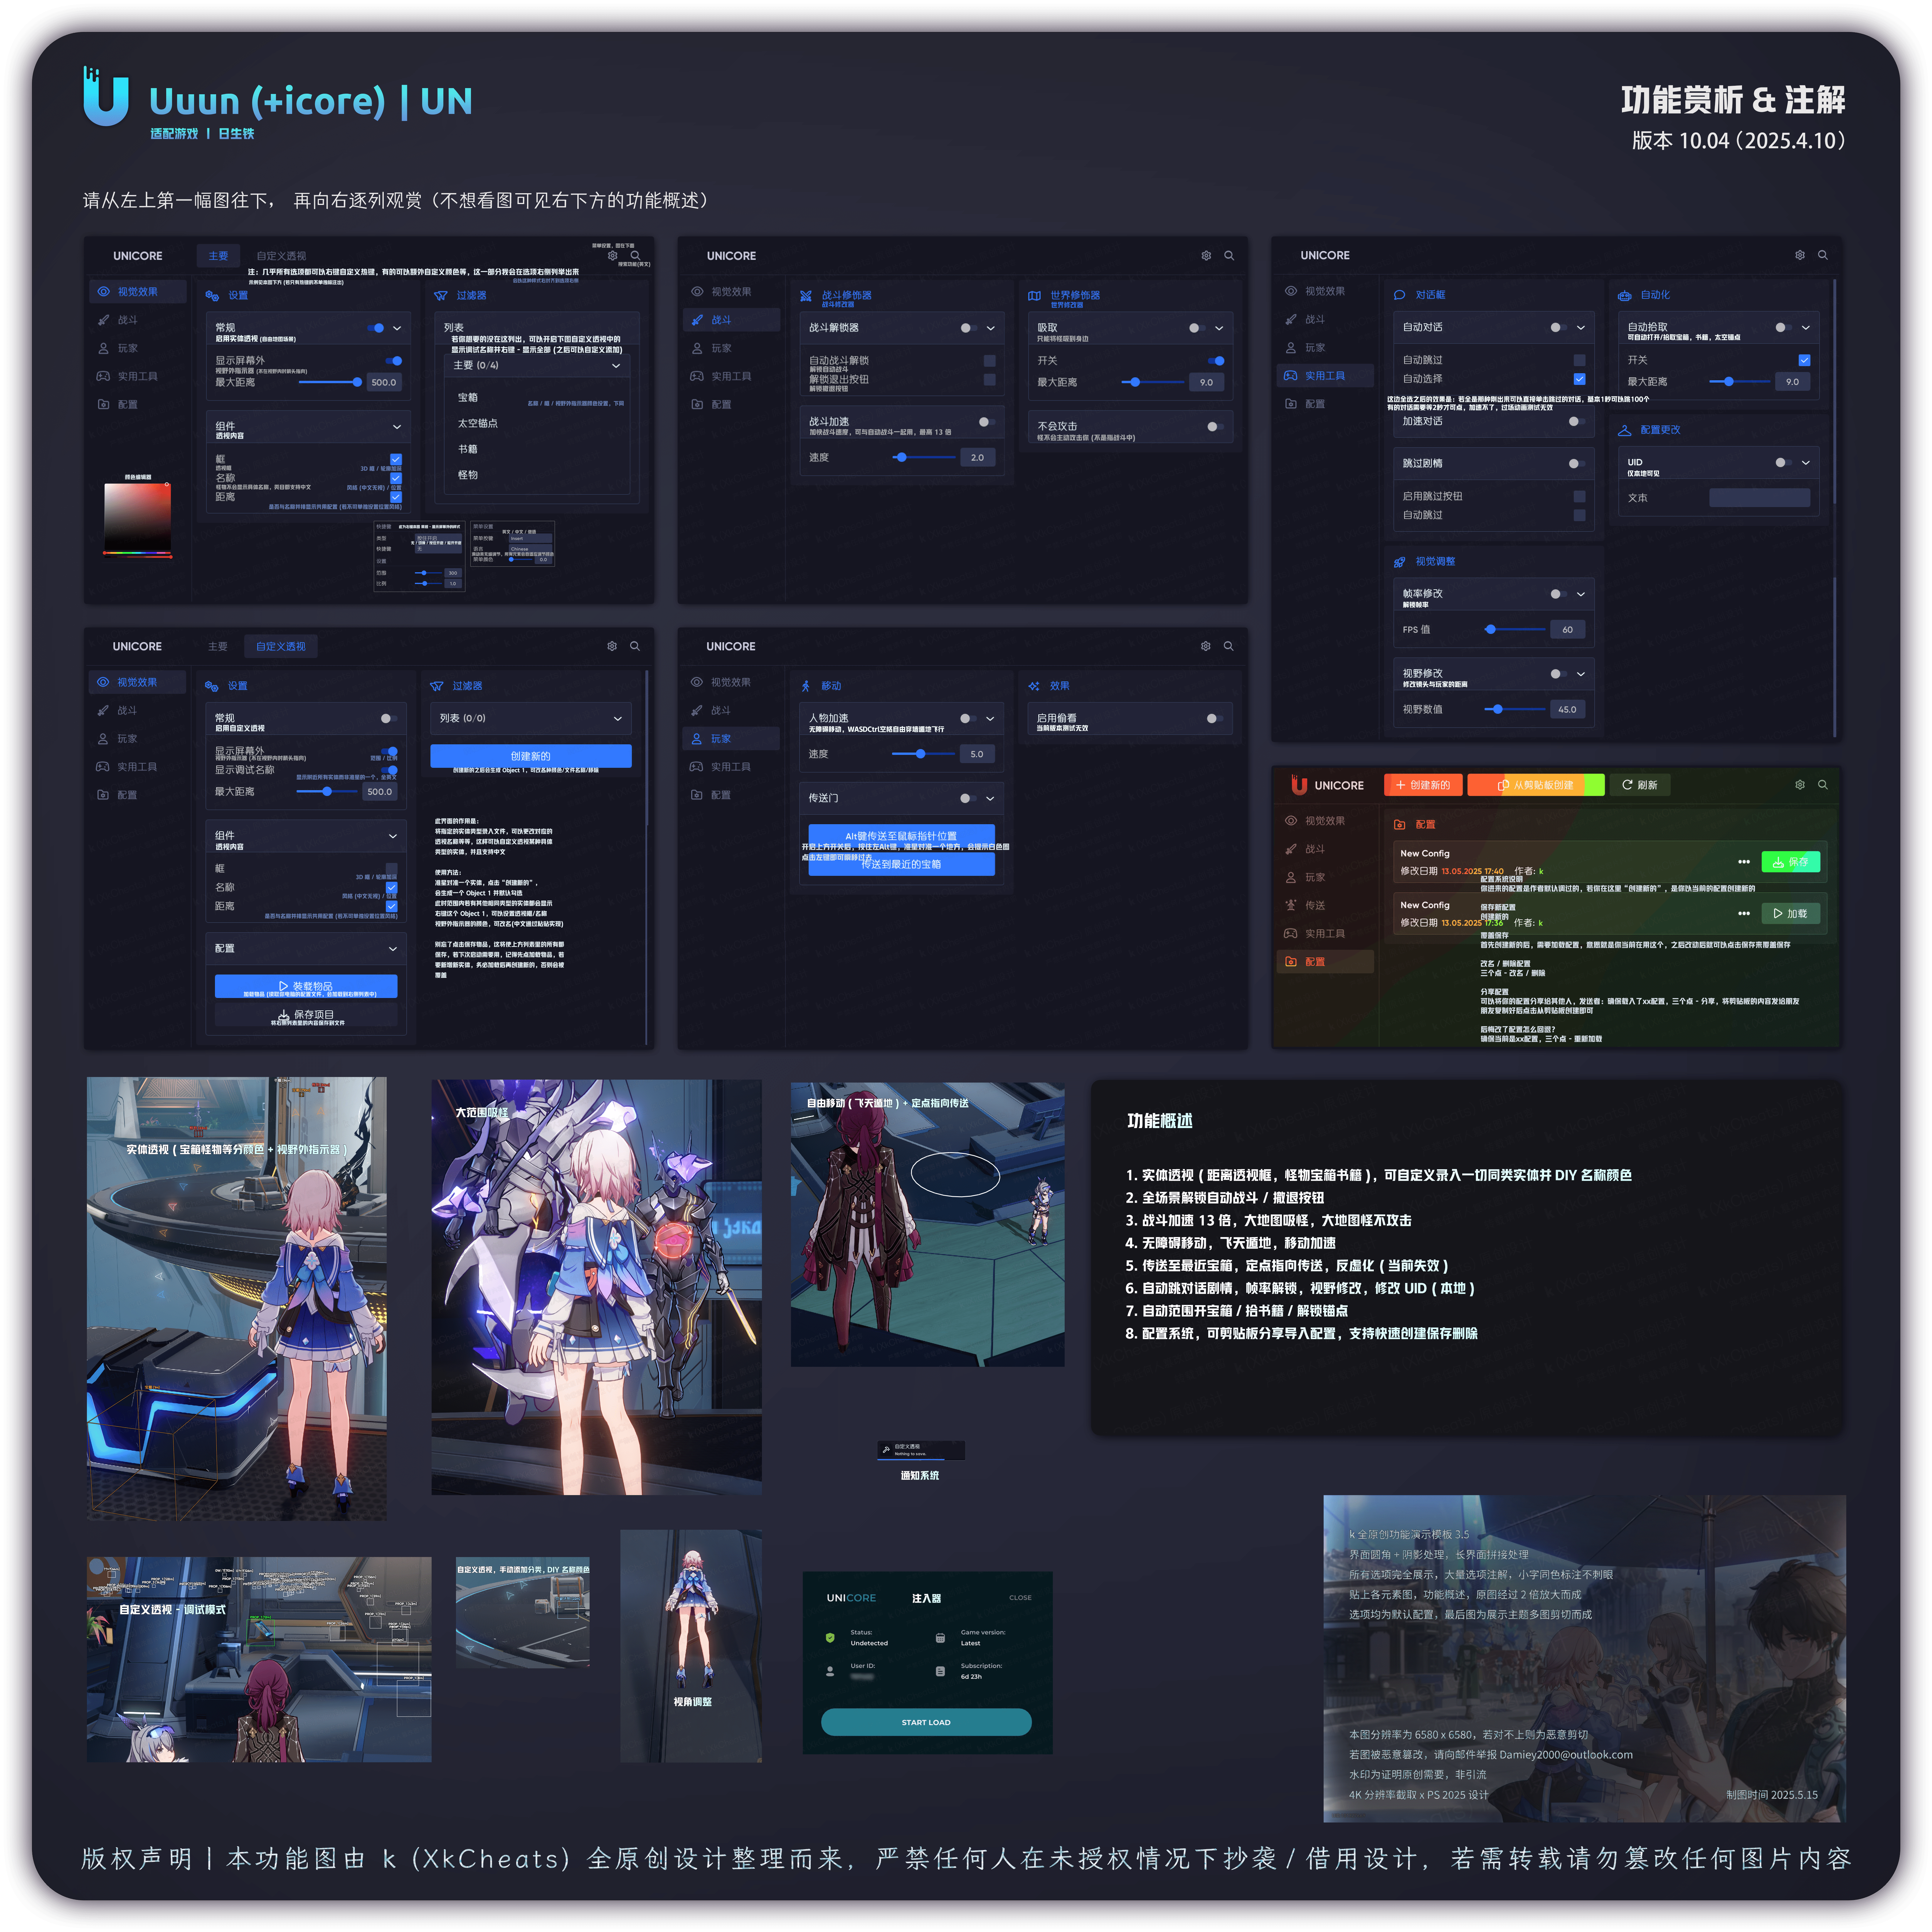Click the 移动 running-figure icon
The image size is (1932, 1932).
806,686
